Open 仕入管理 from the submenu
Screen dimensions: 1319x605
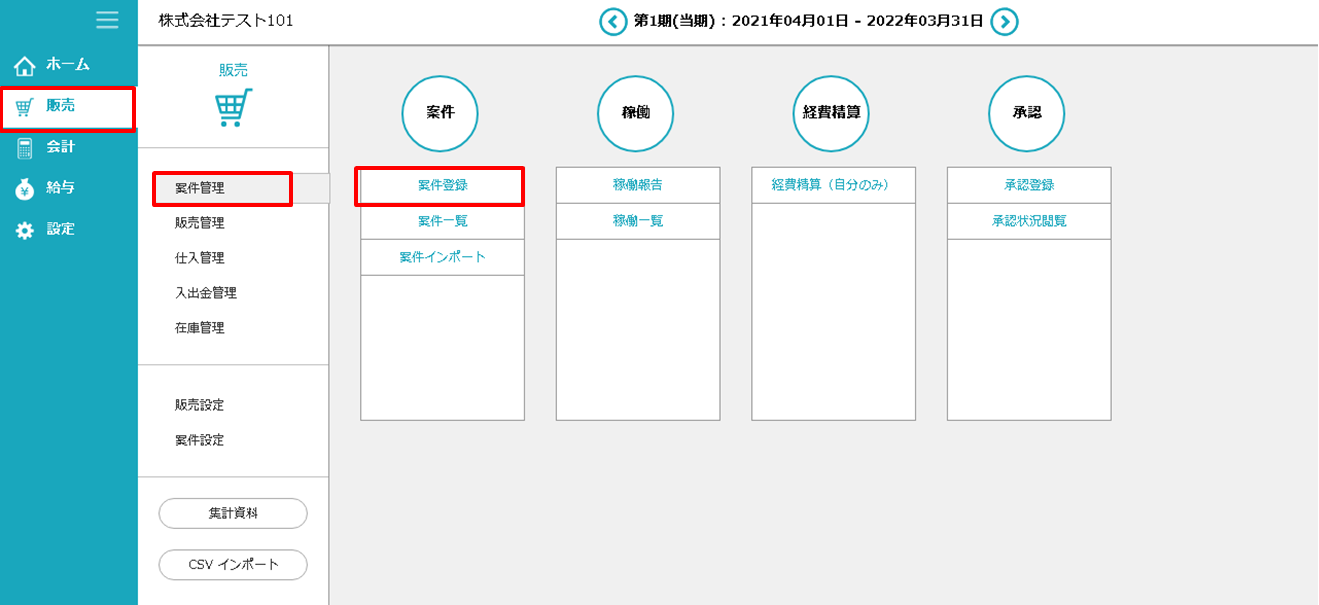[x=200, y=258]
